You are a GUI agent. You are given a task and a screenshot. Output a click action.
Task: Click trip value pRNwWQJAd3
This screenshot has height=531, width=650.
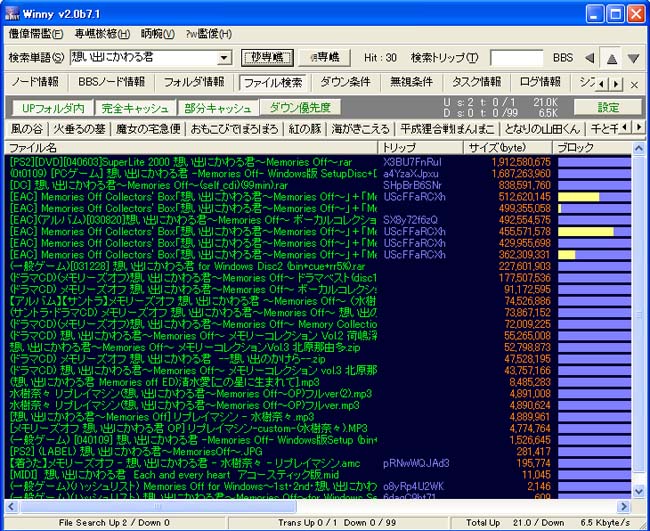[416, 463]
